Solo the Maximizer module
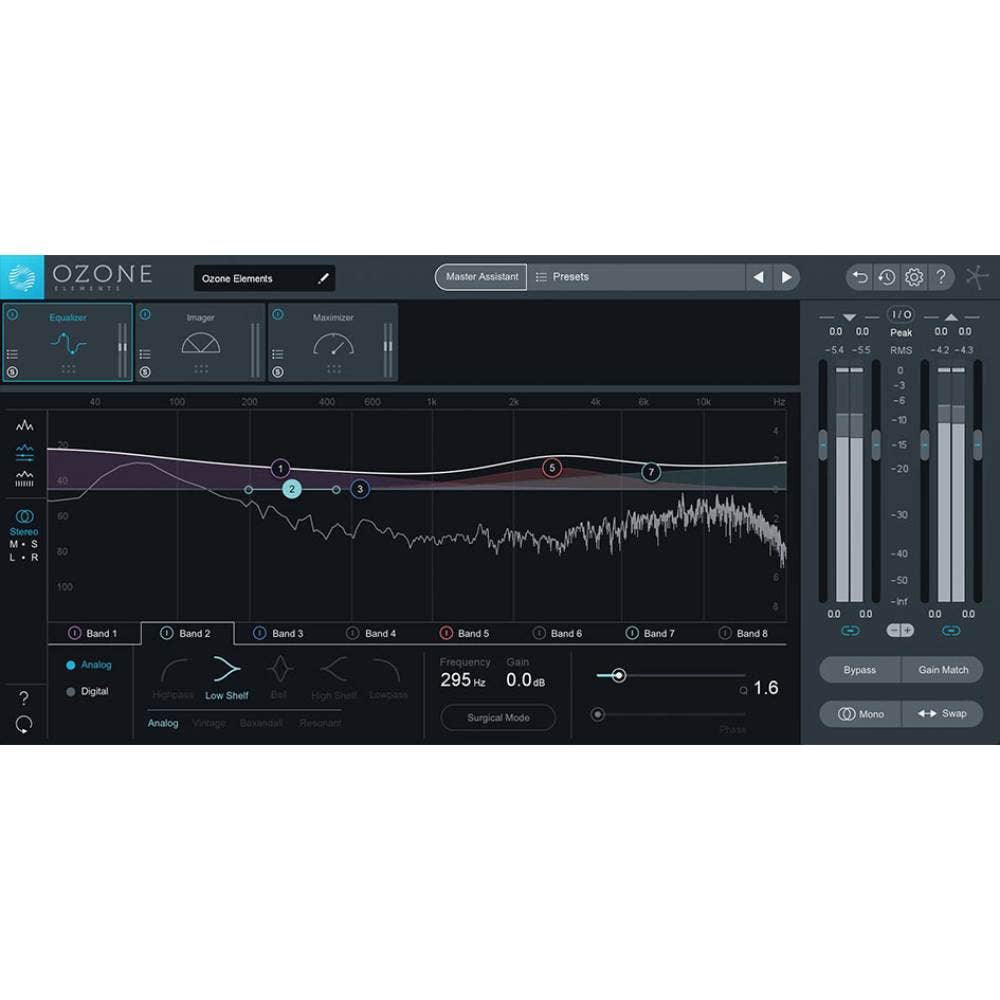 tap(277, 372)
